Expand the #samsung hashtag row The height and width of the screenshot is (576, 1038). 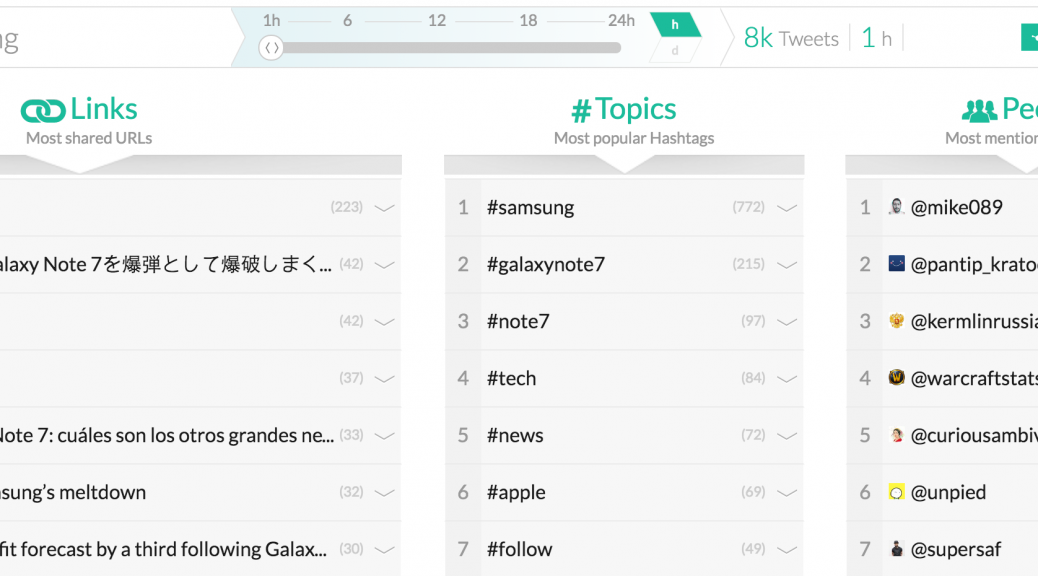(787, 208)
